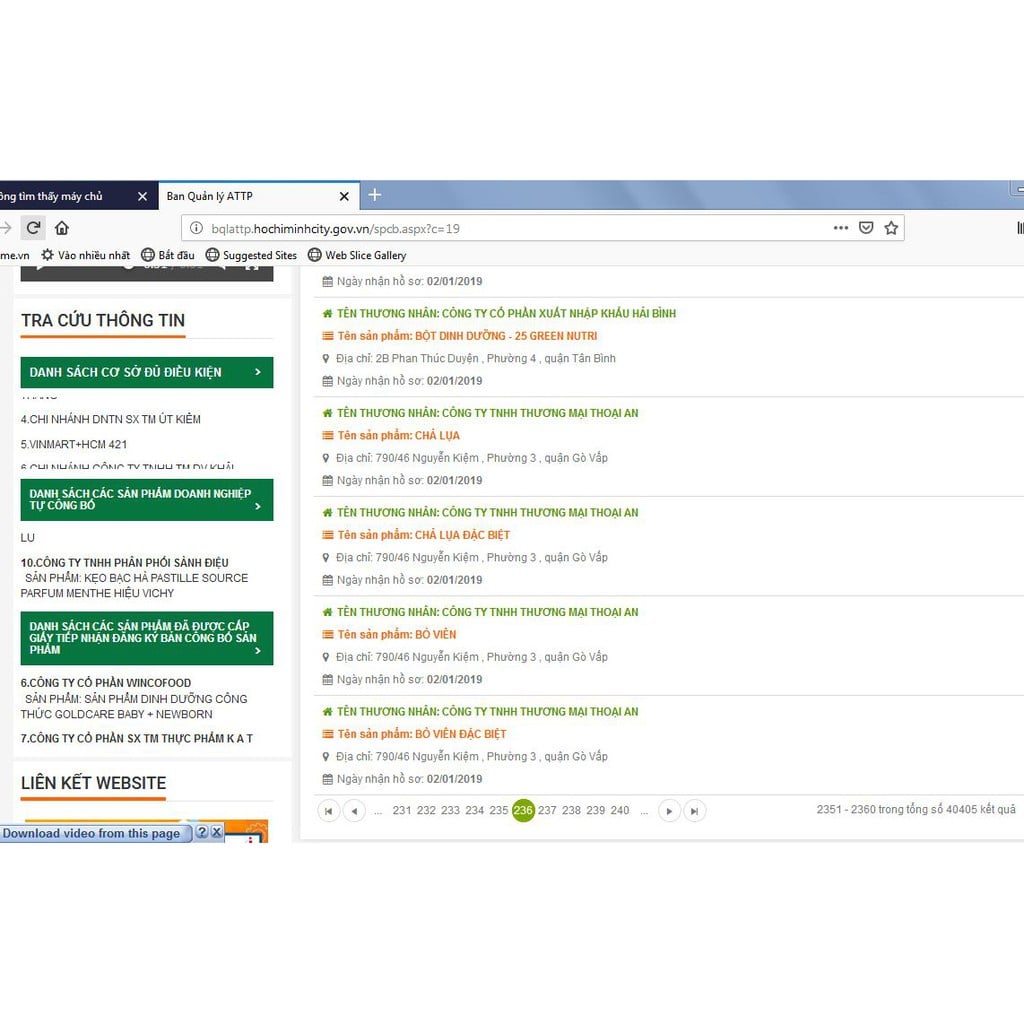Jump to last page of results
This screenshot has width=1024, height=1024.
pos(695,811)
